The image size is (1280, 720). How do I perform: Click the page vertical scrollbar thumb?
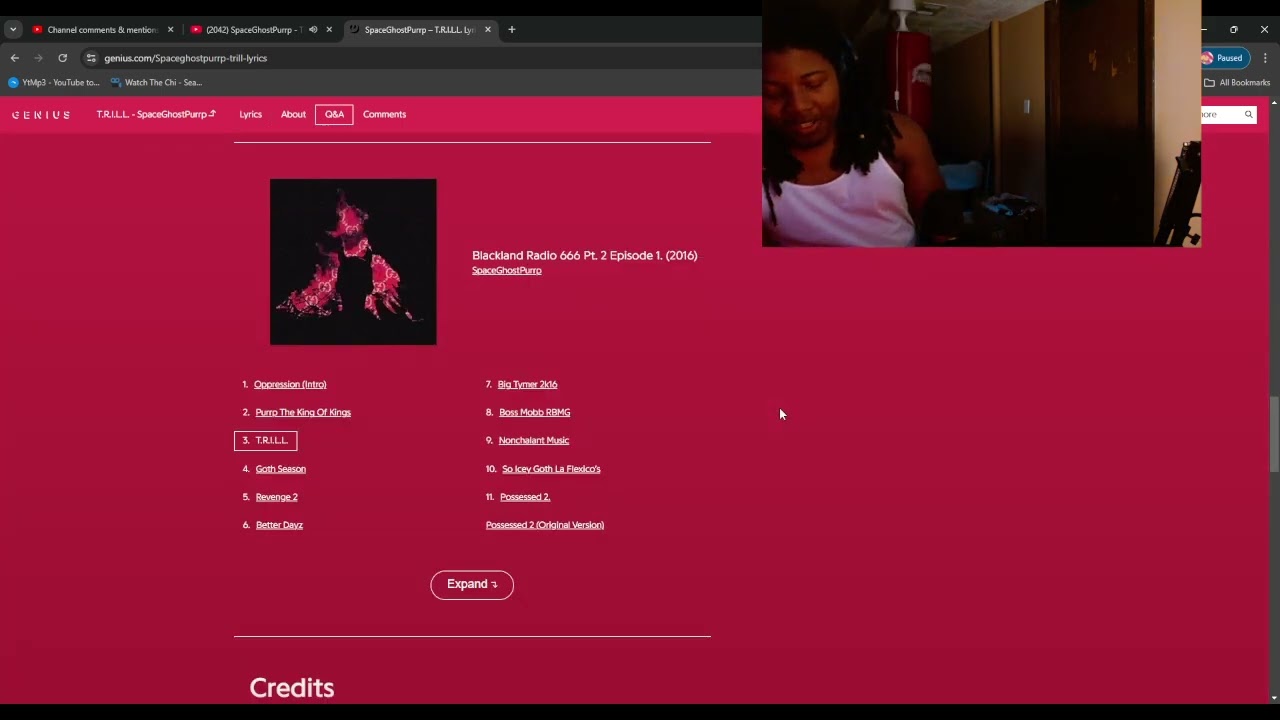point(1274,433)
